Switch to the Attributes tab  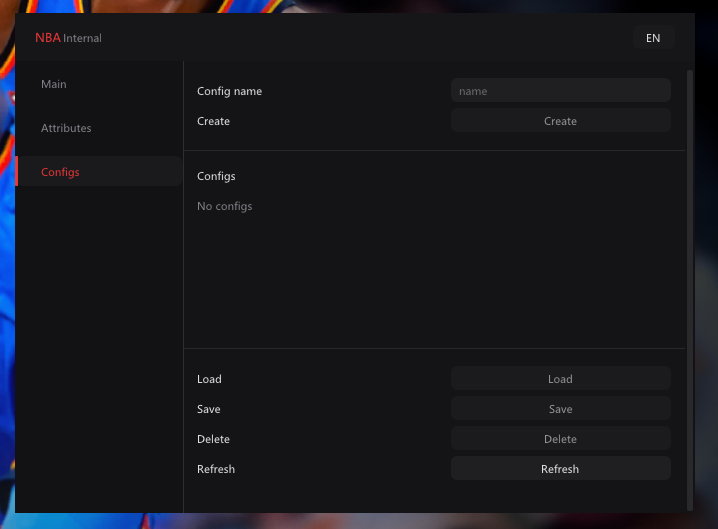99,128
